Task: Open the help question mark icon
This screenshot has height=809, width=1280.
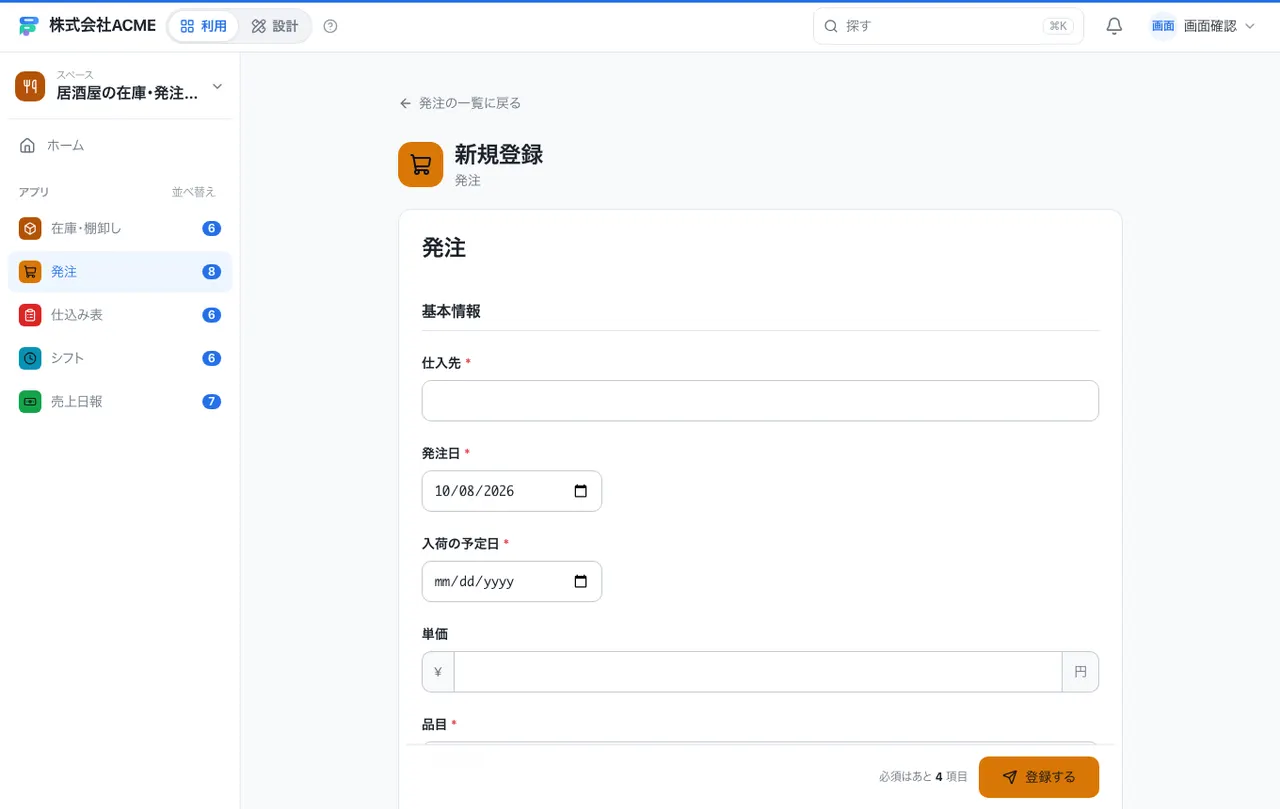Action: [x=331, y=26]
